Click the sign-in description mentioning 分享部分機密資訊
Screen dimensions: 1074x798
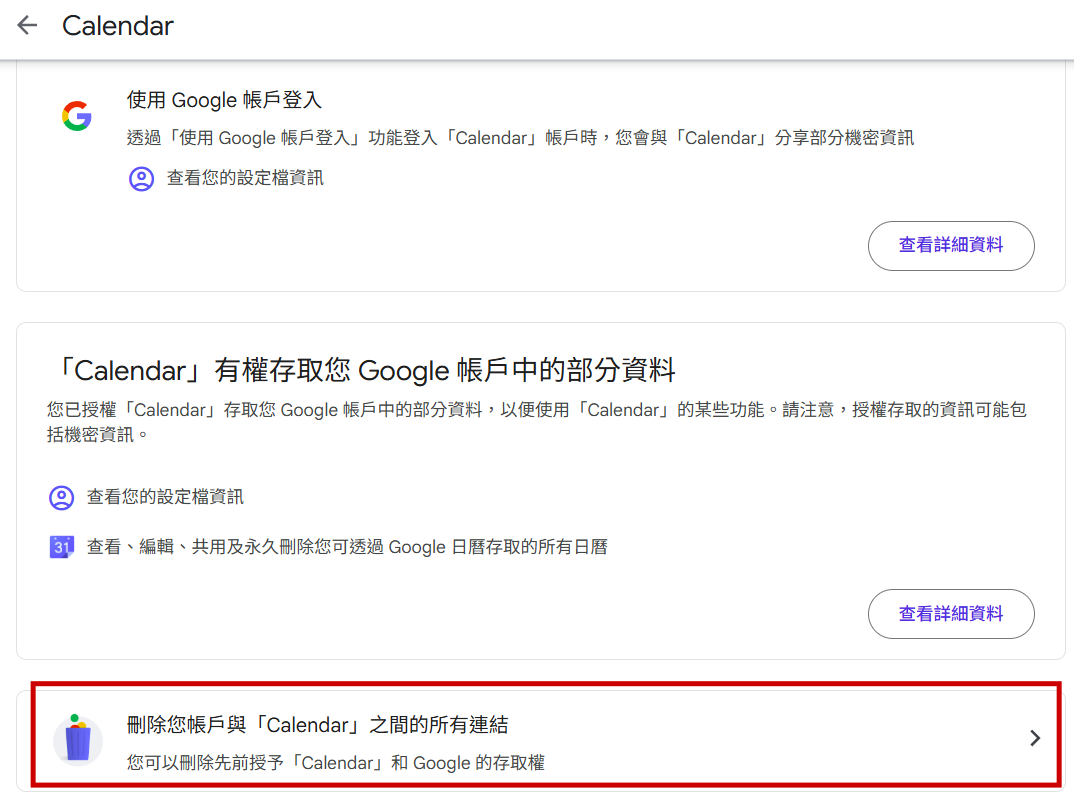(x=520, y=138)
